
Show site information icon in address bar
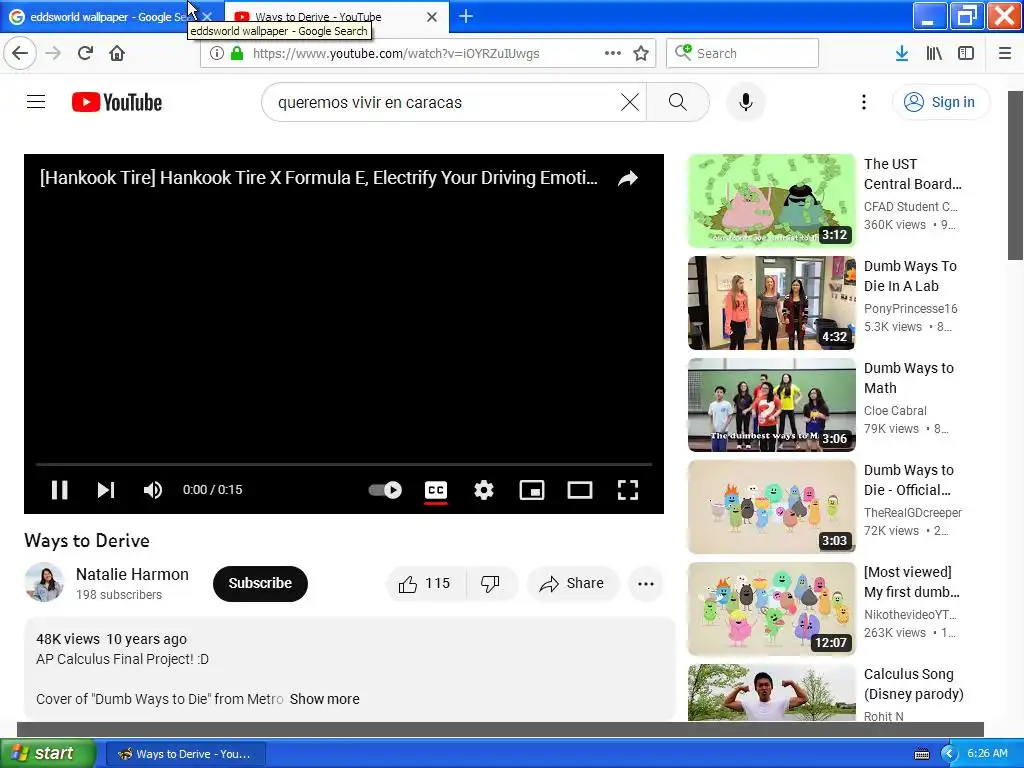click(217, 53)
